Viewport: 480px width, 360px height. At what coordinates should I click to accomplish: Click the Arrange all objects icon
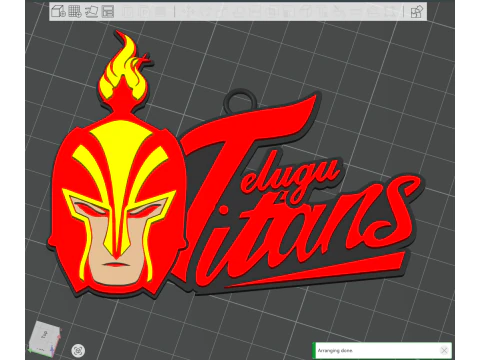click(x=108, y=12)
